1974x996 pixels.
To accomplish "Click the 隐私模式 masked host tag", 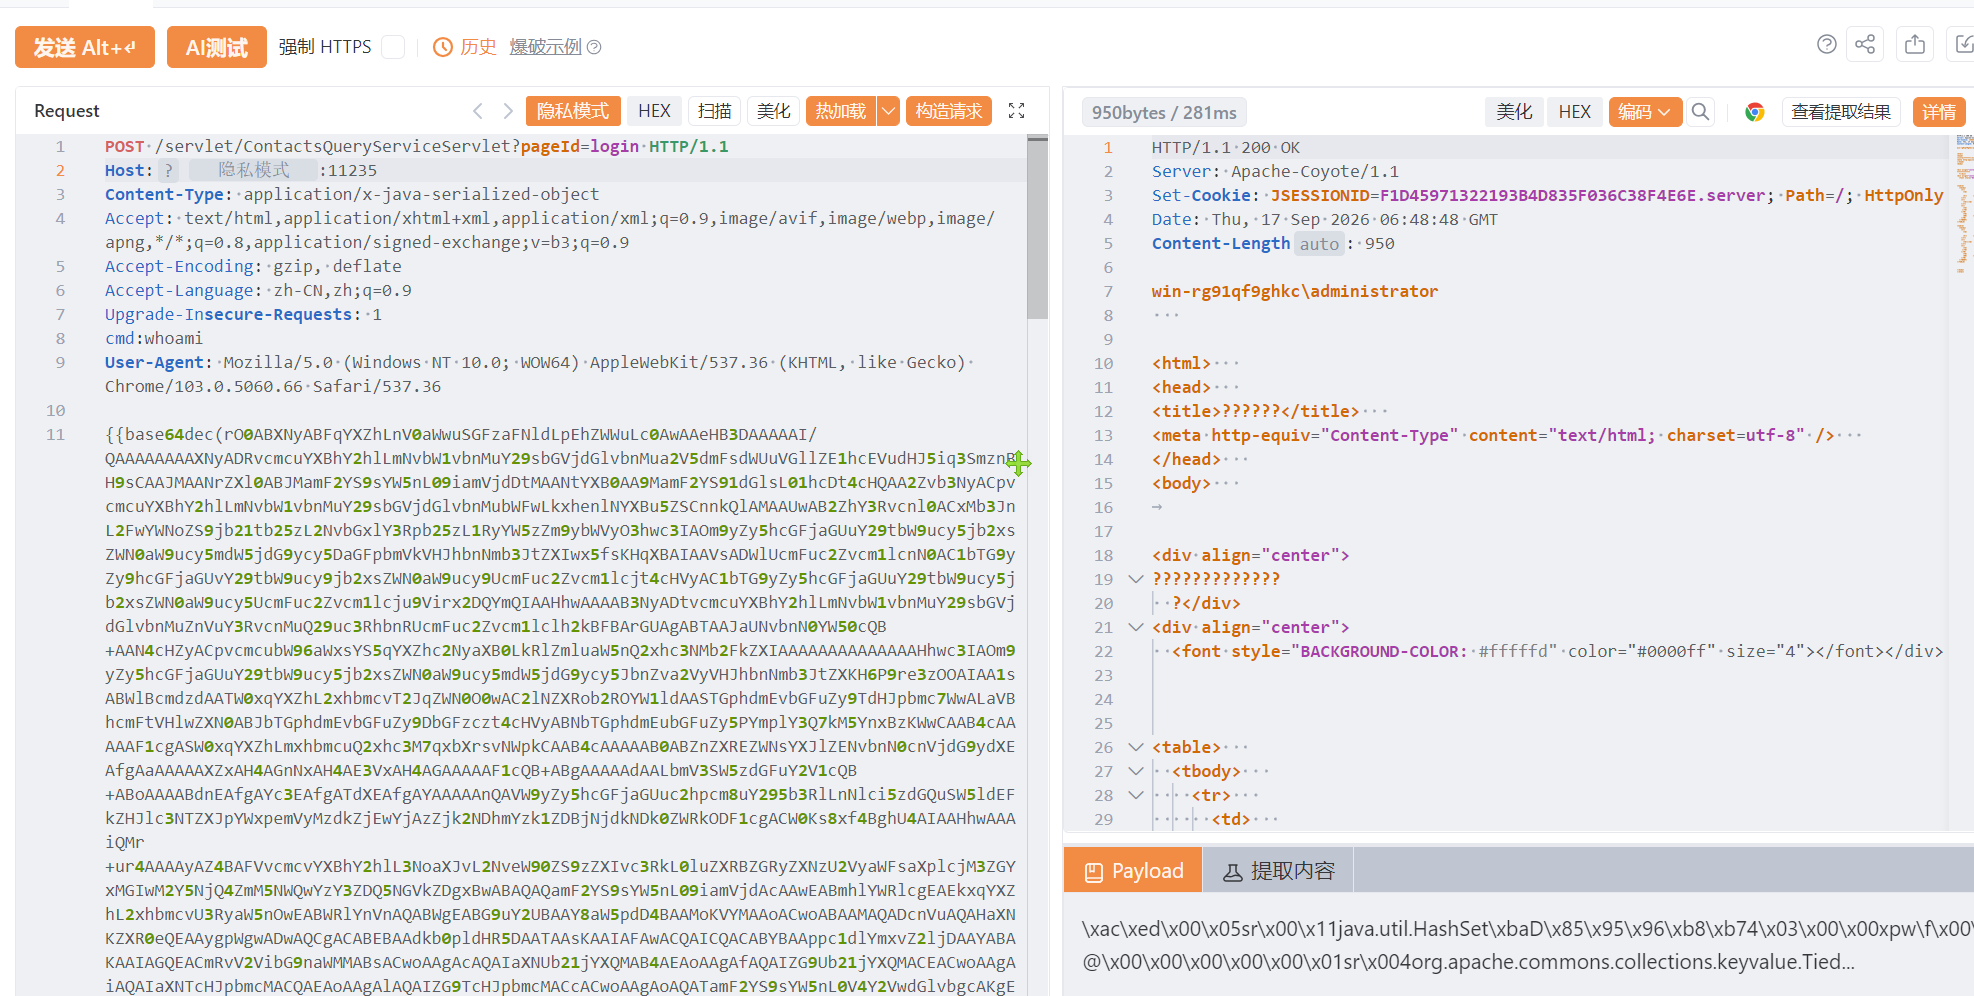I will click(x=254, y=171).
